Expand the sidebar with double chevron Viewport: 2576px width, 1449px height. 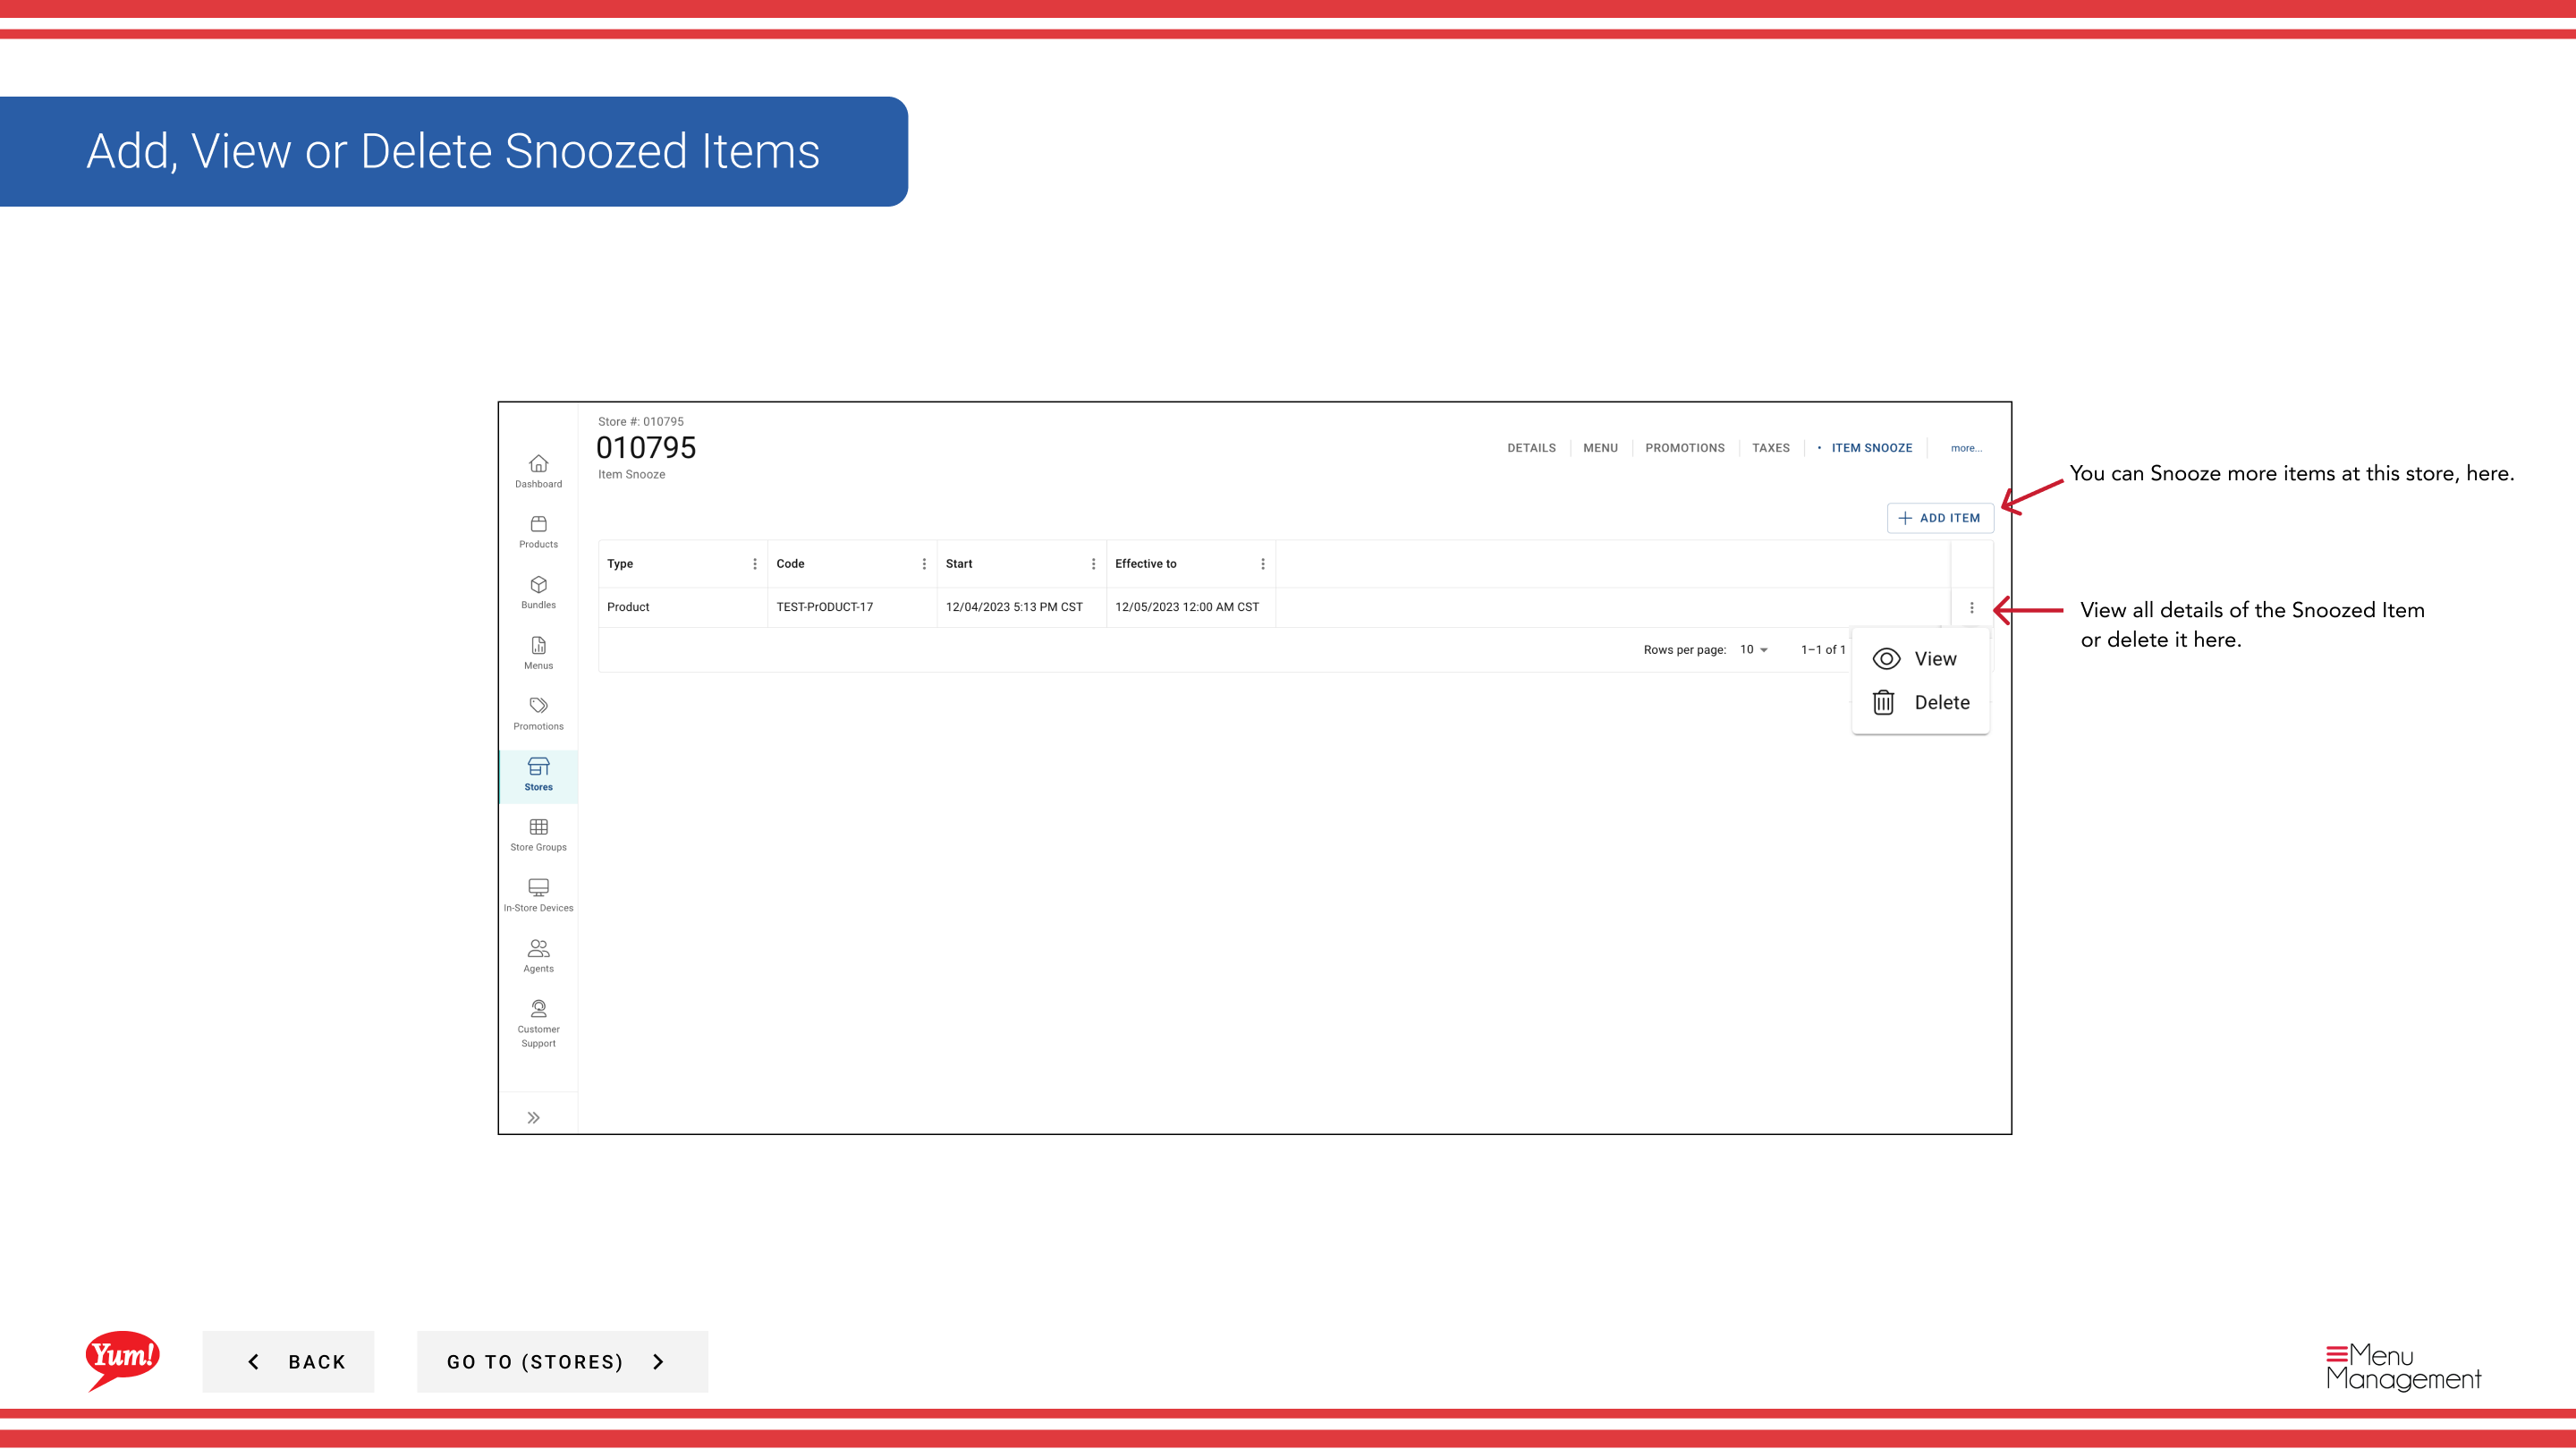[x=534, y=1118]
